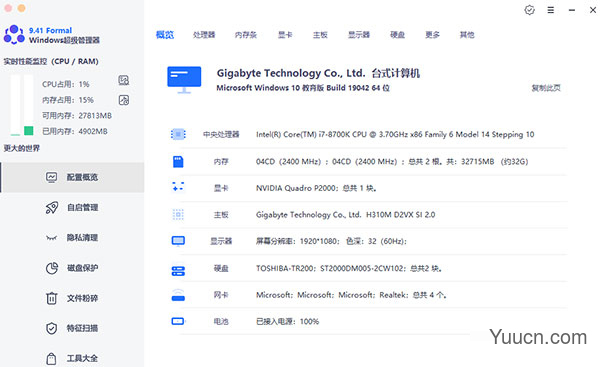Image resolution: width=600 pixels, height=367 pixels.
Task: Click the trash bin icon beside 文件粉碎
Action: coord(52,298)
